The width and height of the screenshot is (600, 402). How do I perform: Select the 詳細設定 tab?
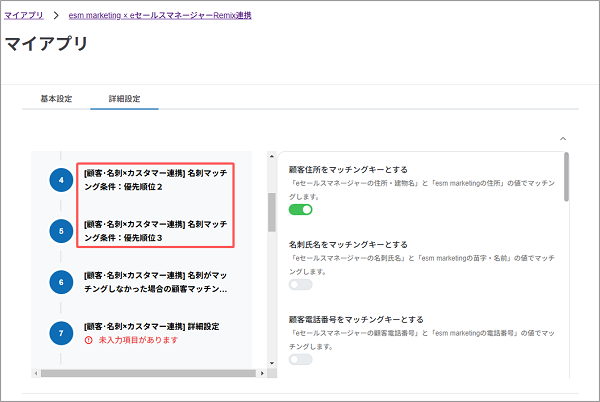[x=123, y=99]
